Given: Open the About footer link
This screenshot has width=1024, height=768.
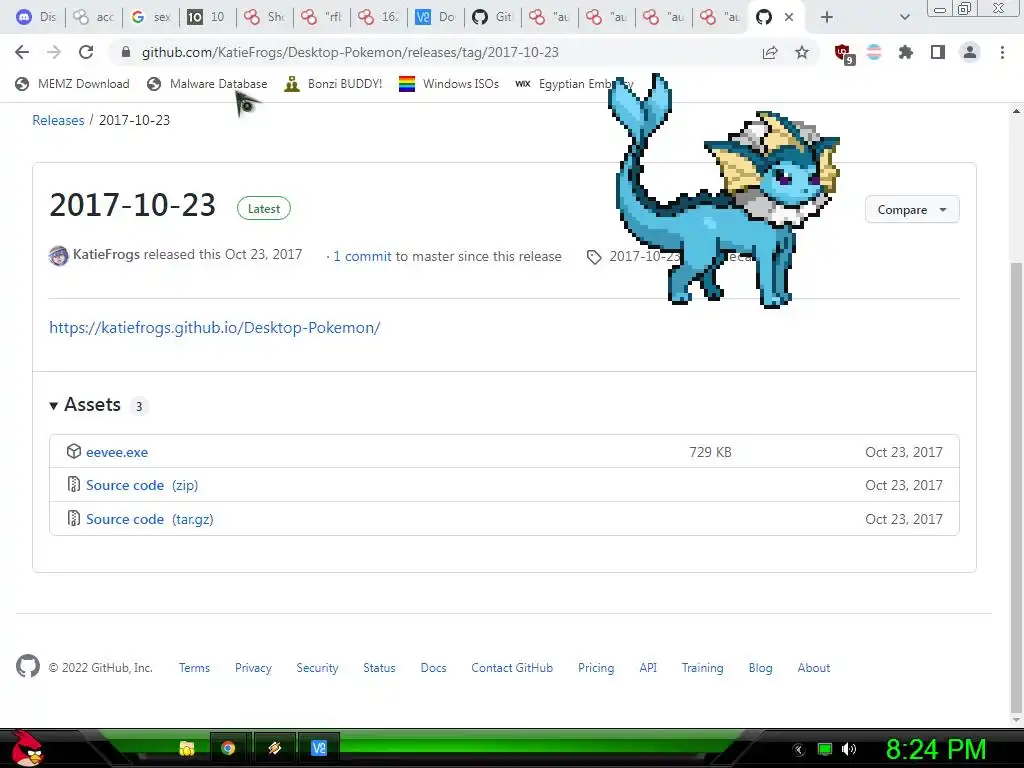Looking at the screenshot, I should pyautogui.click(x=814, y=667).
